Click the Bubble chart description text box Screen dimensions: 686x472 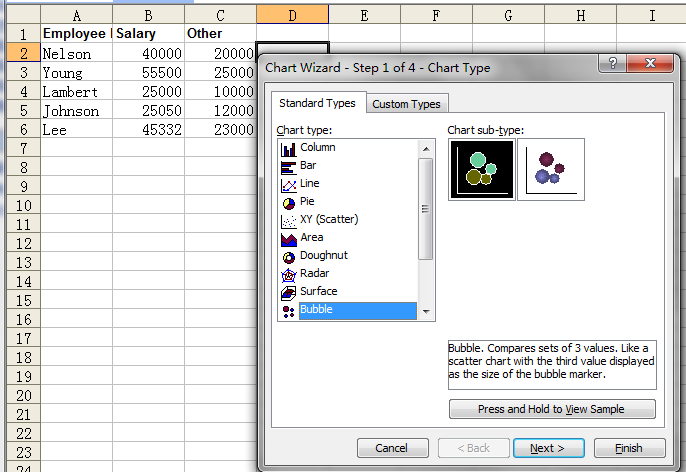552,365
